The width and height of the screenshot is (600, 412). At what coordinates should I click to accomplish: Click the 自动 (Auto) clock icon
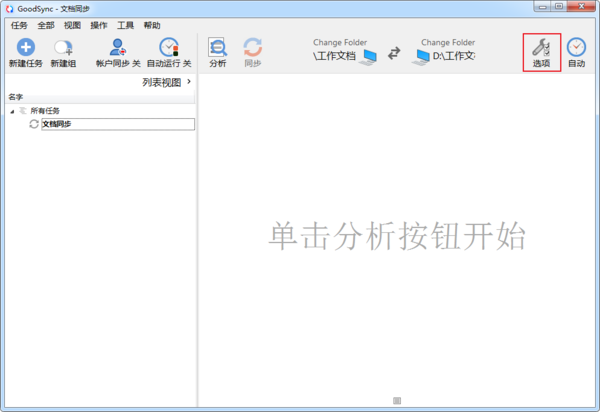[x=576, y=47]
